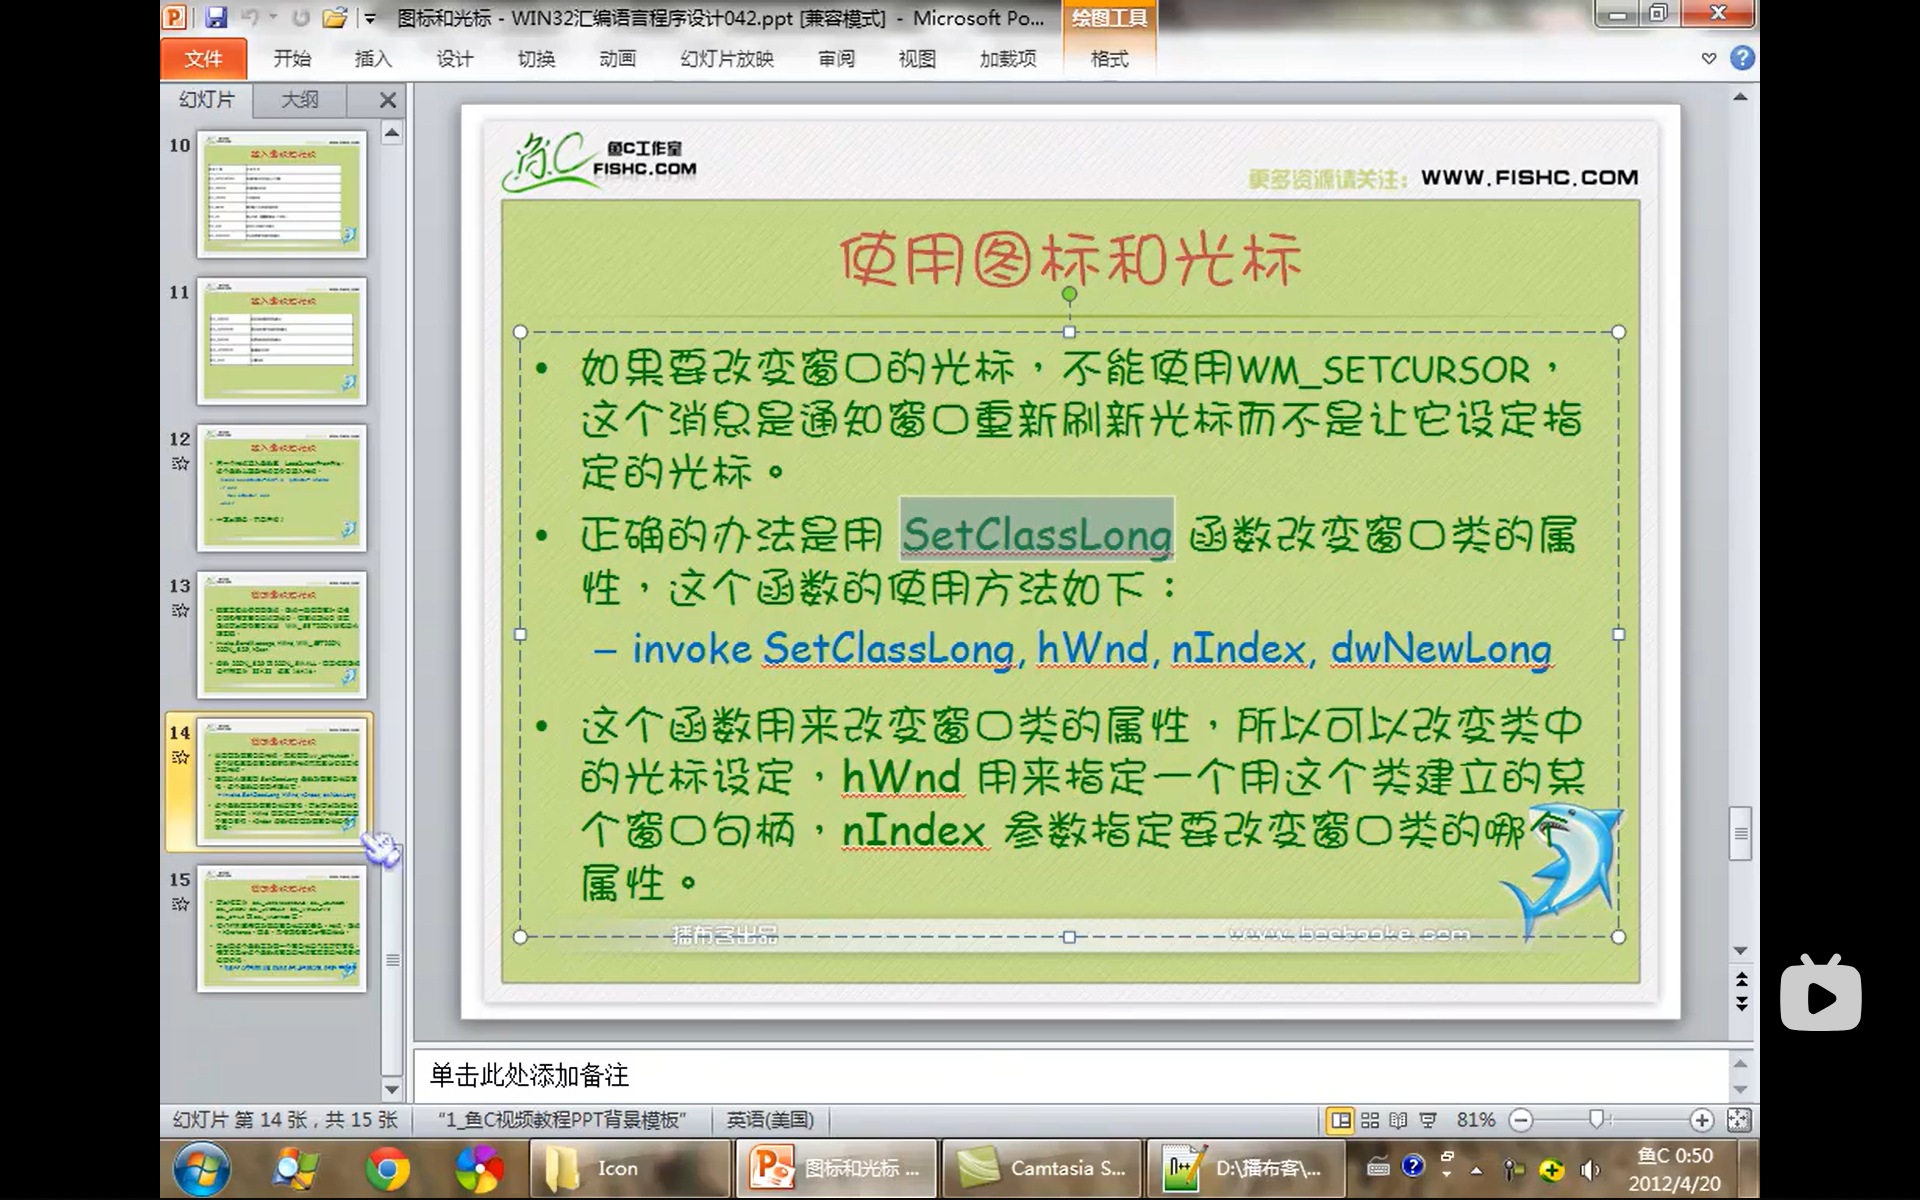Click the zoom in plus button
Screen dimensions: 1920x1200
1701,1120
